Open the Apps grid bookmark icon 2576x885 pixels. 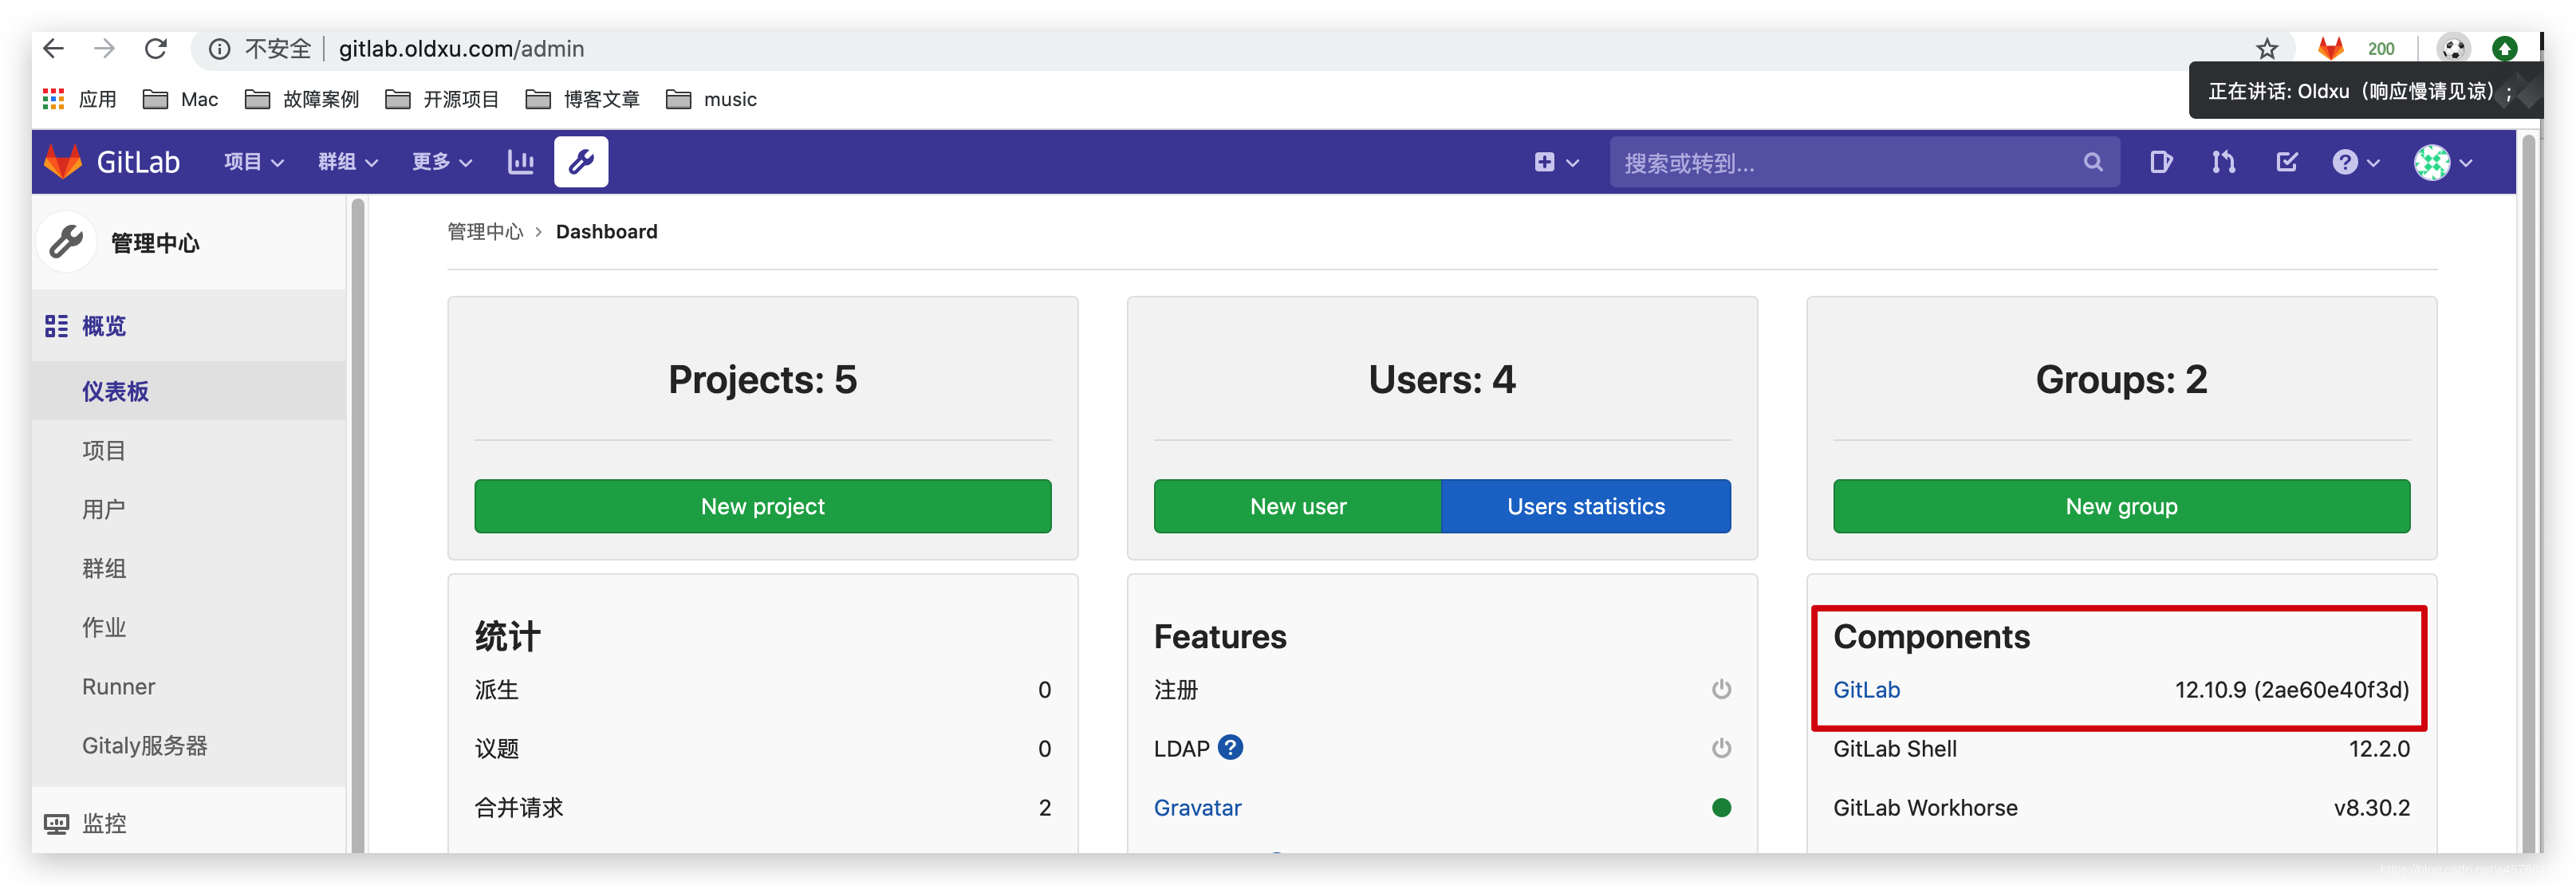point(53,99)
